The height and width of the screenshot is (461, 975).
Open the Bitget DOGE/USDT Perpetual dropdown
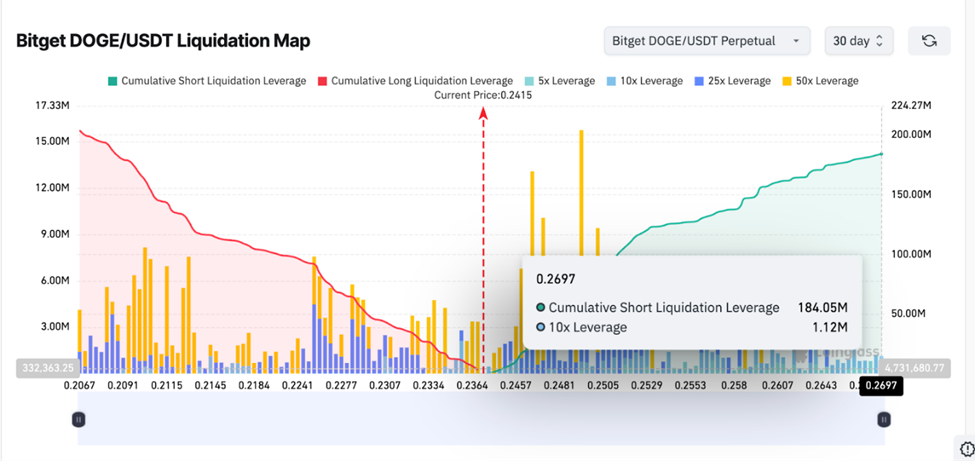[x=707, y=41]
